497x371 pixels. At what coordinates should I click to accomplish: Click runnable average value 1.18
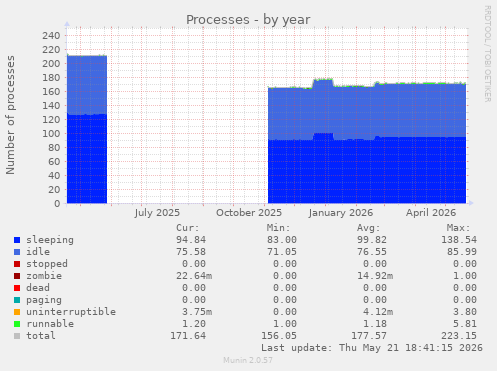(x=375, y=324)
